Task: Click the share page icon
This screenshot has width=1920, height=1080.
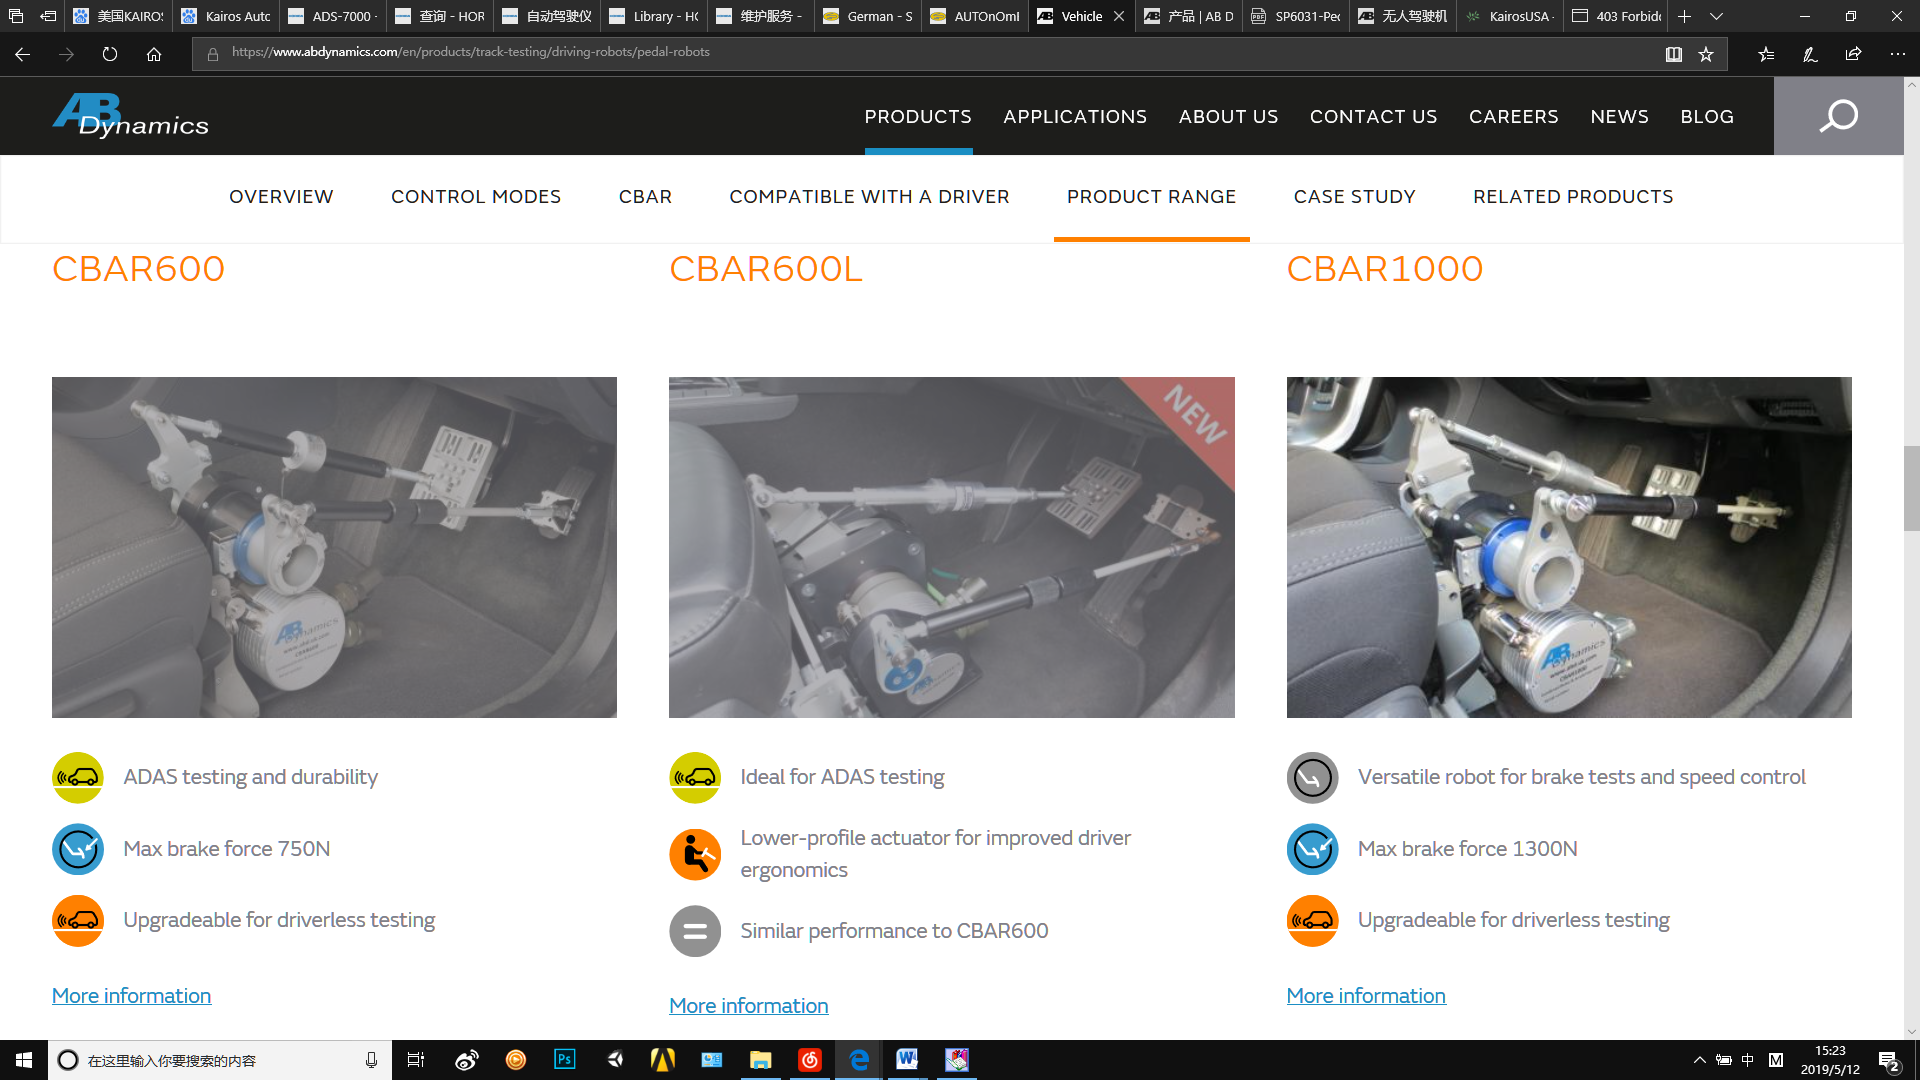Action: tap(1853, 54)
